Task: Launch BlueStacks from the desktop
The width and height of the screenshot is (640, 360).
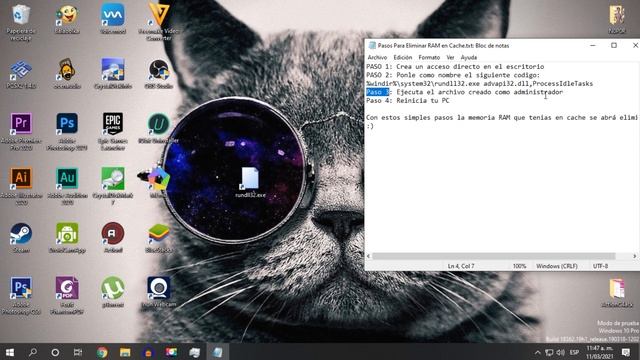Action: 159,238
